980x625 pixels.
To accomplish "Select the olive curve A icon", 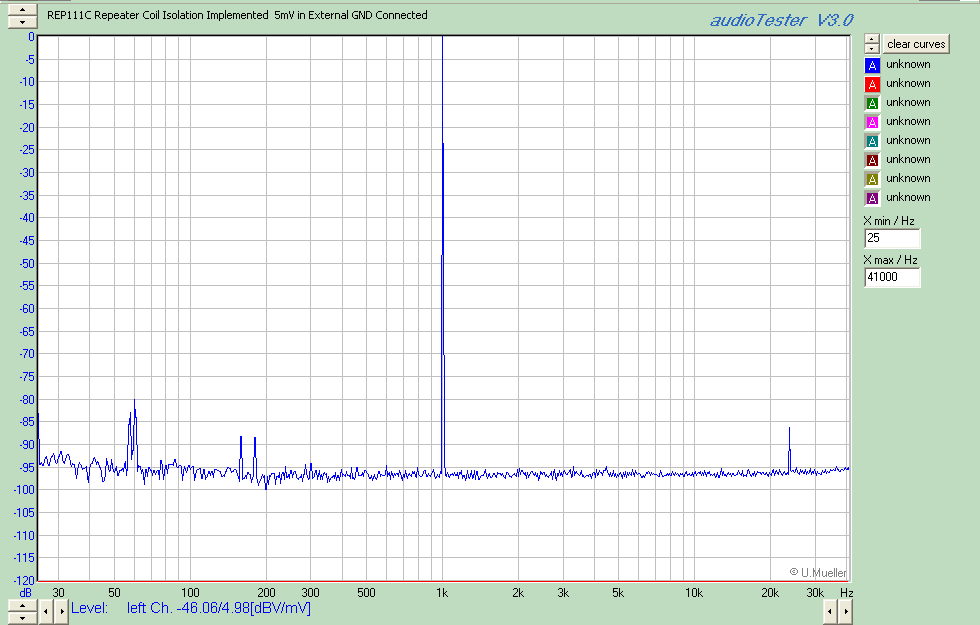I will coord(872,179).
